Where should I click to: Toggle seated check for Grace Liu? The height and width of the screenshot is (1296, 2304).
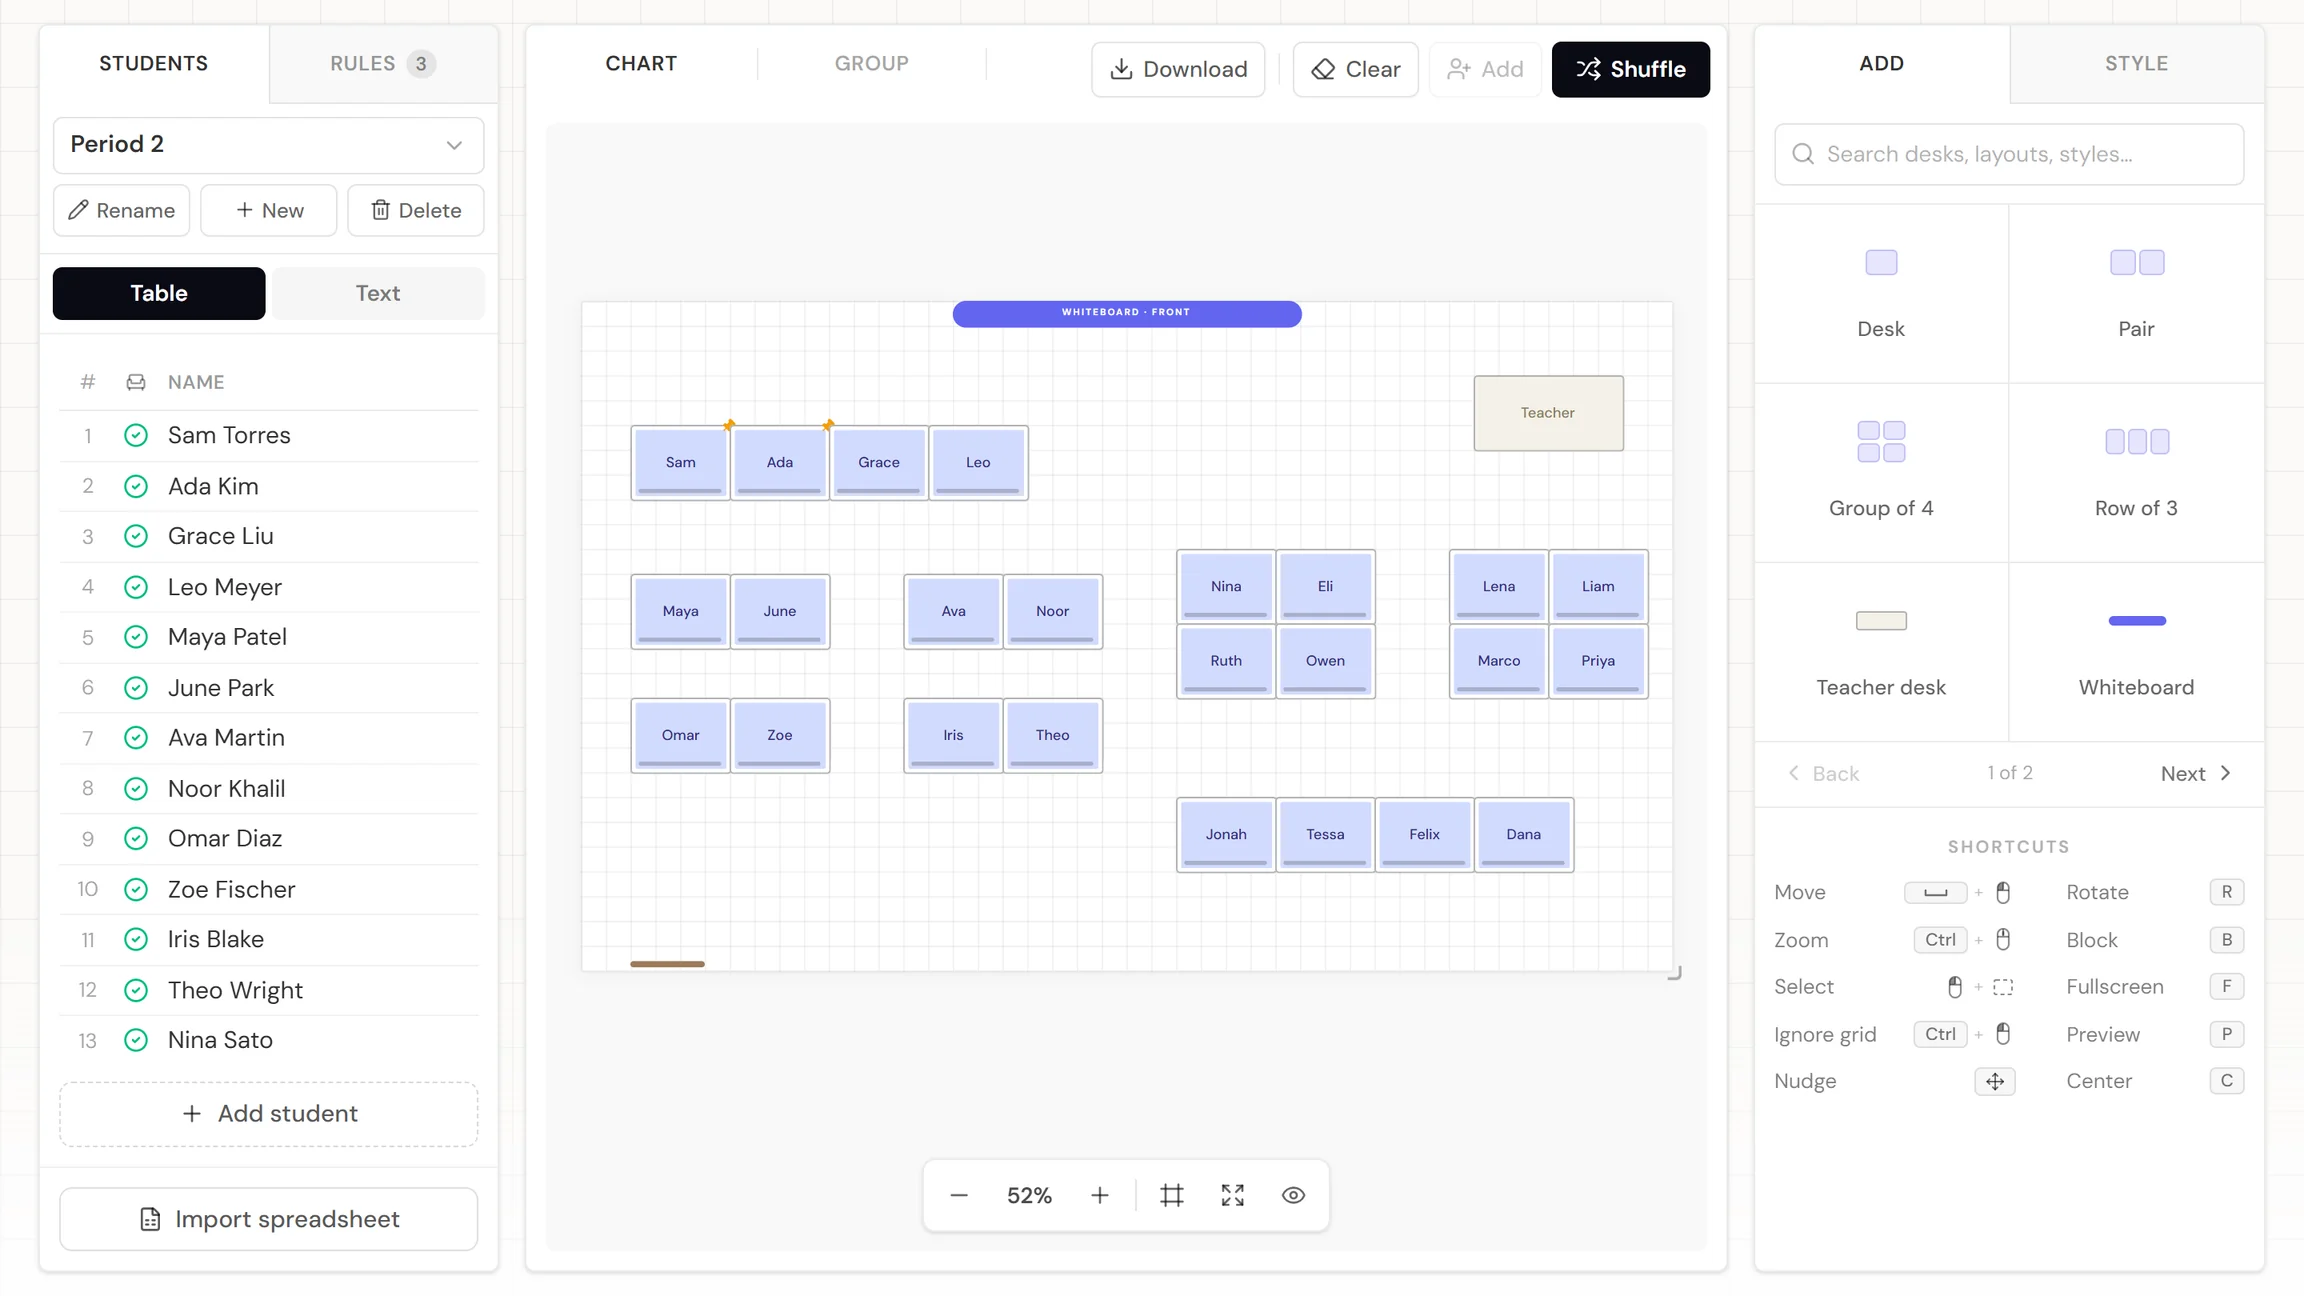pyautogui.click(x=136, y=536)
